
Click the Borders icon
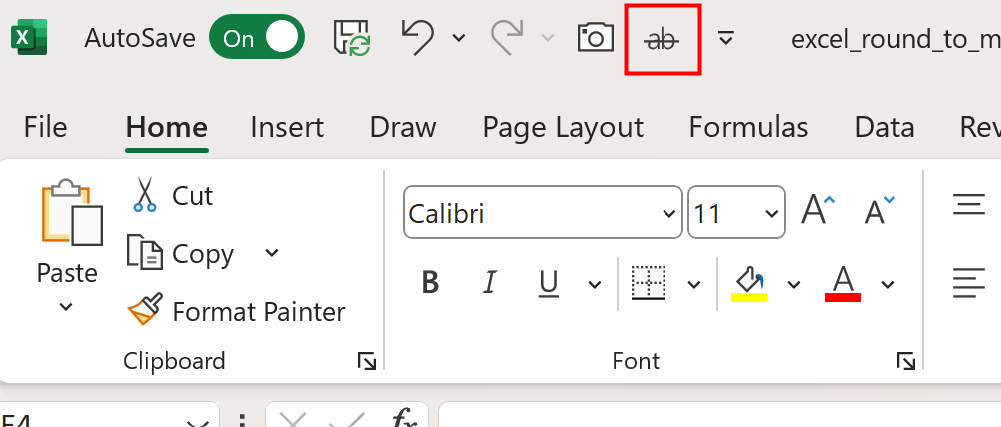[649, 284]
